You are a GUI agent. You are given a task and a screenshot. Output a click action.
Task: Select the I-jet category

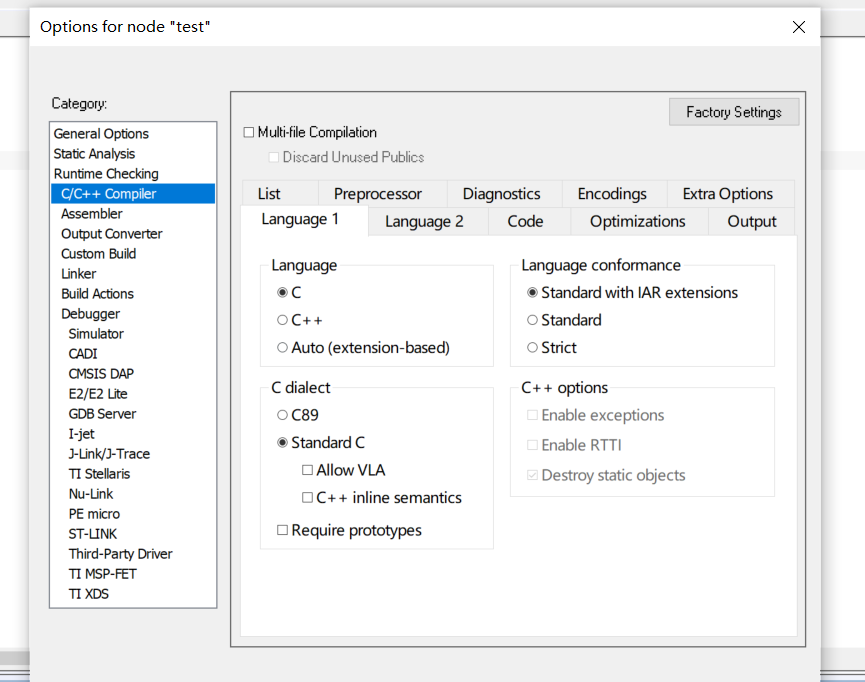pyautogui.click(x=133, y=434)
